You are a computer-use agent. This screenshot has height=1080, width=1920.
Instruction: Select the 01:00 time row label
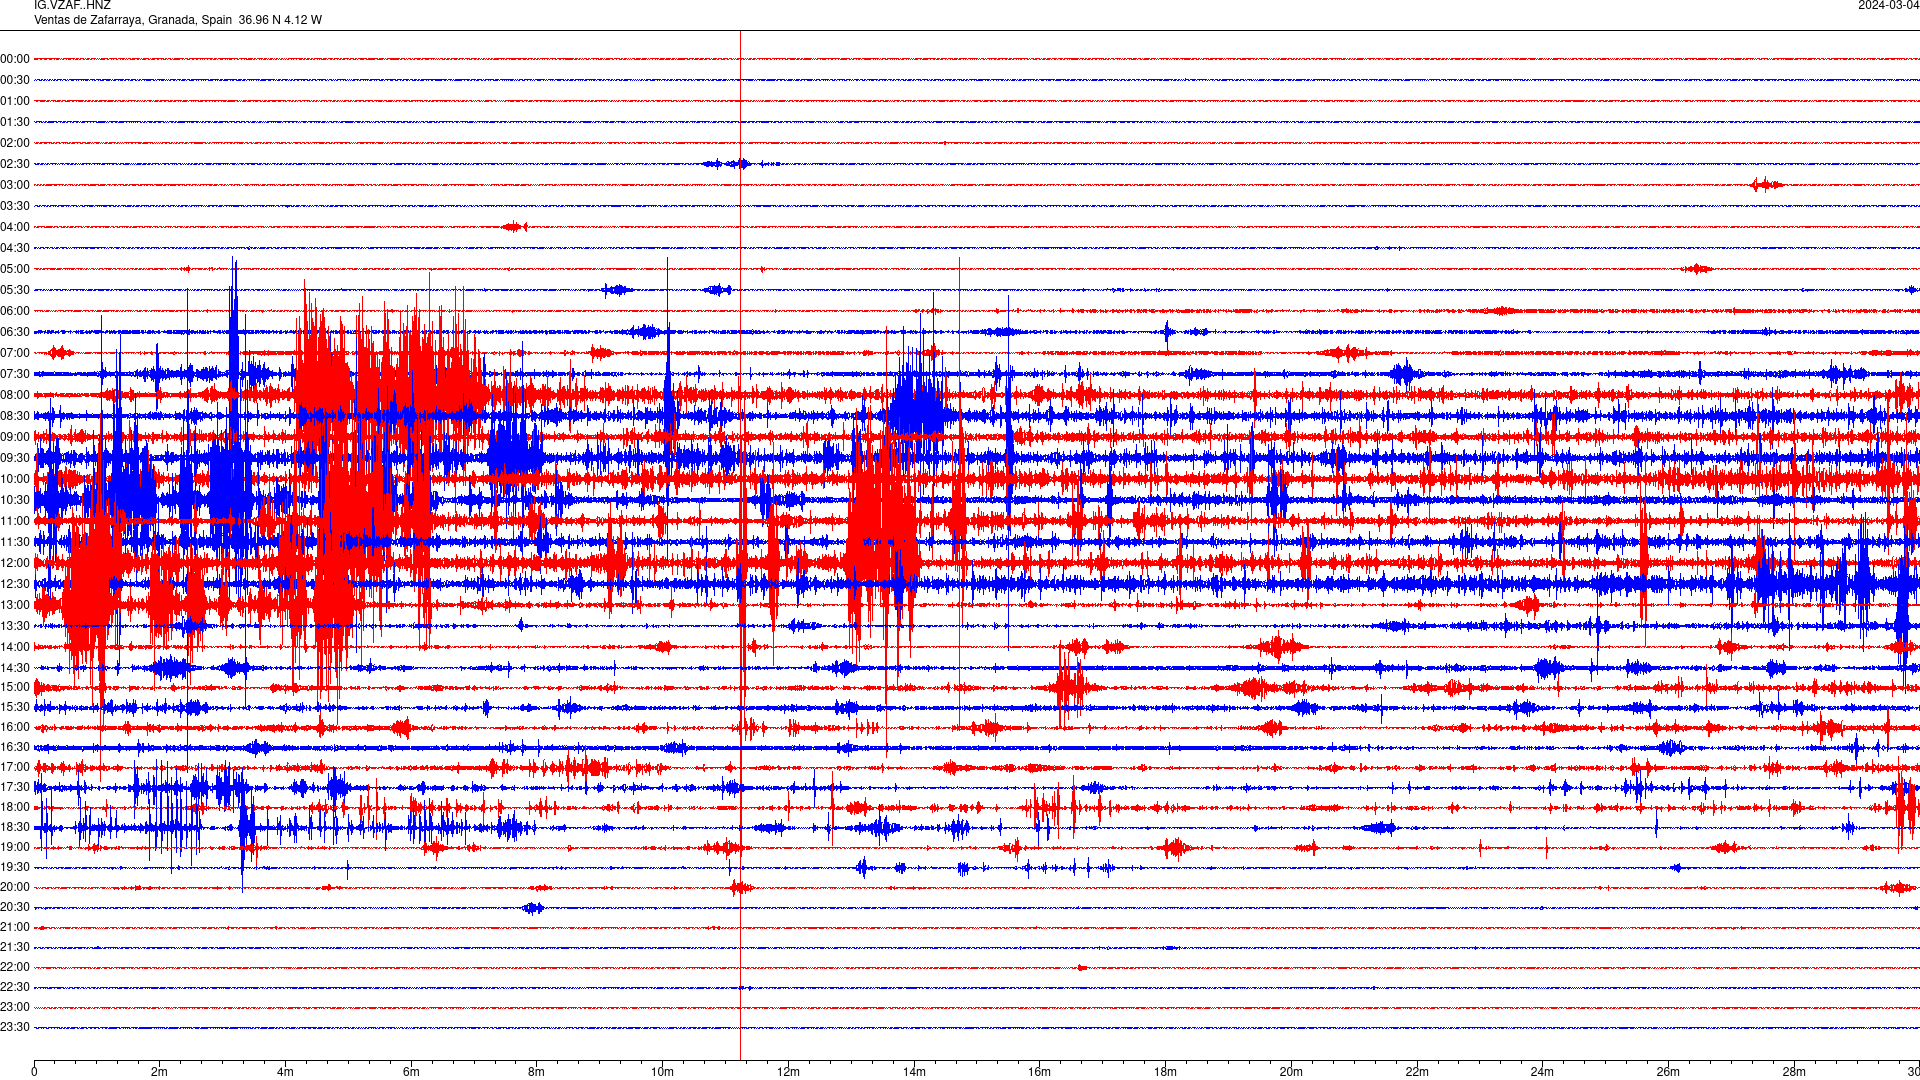15,101
